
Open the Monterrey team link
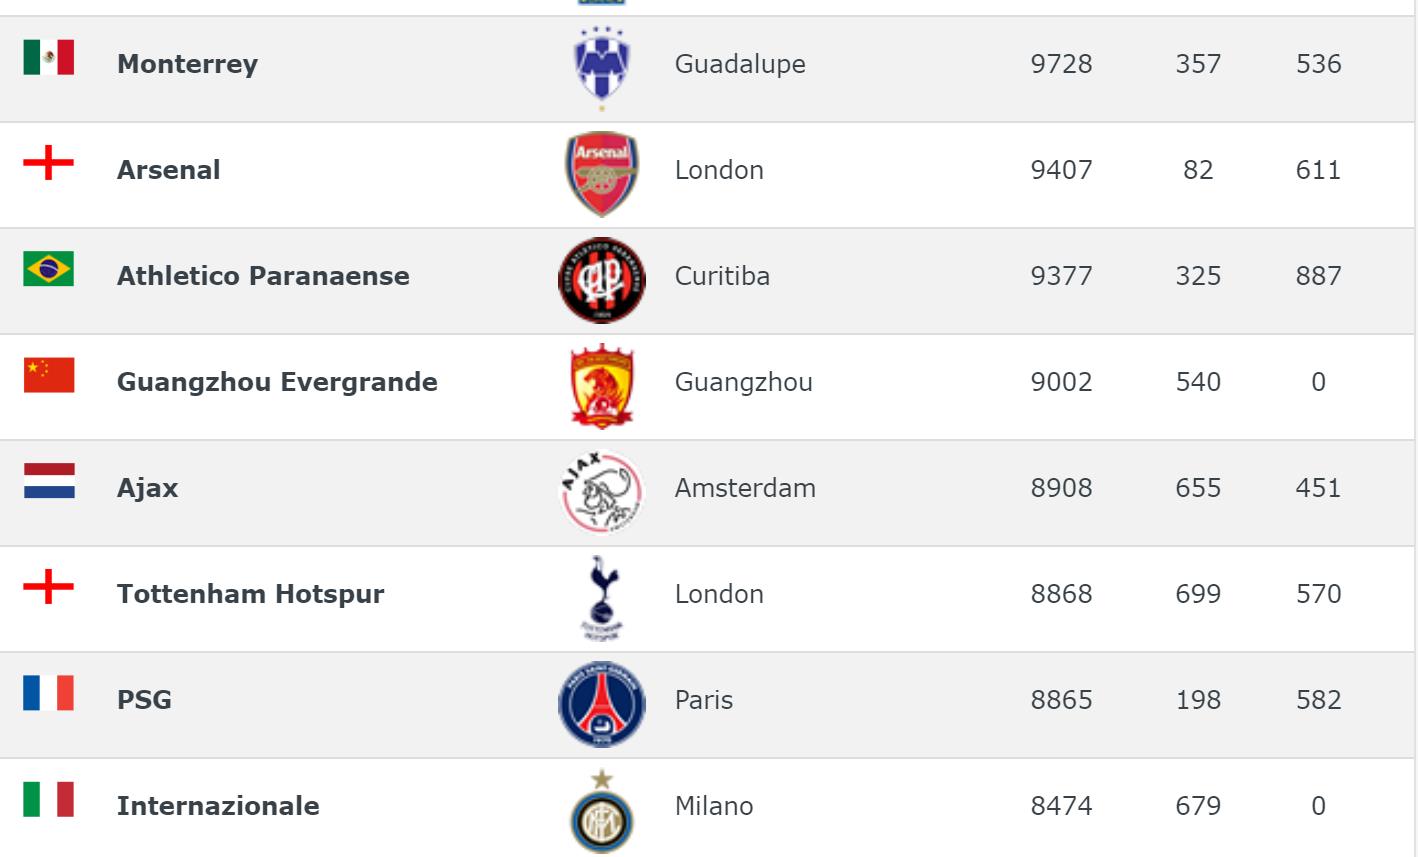click(187, 64)
